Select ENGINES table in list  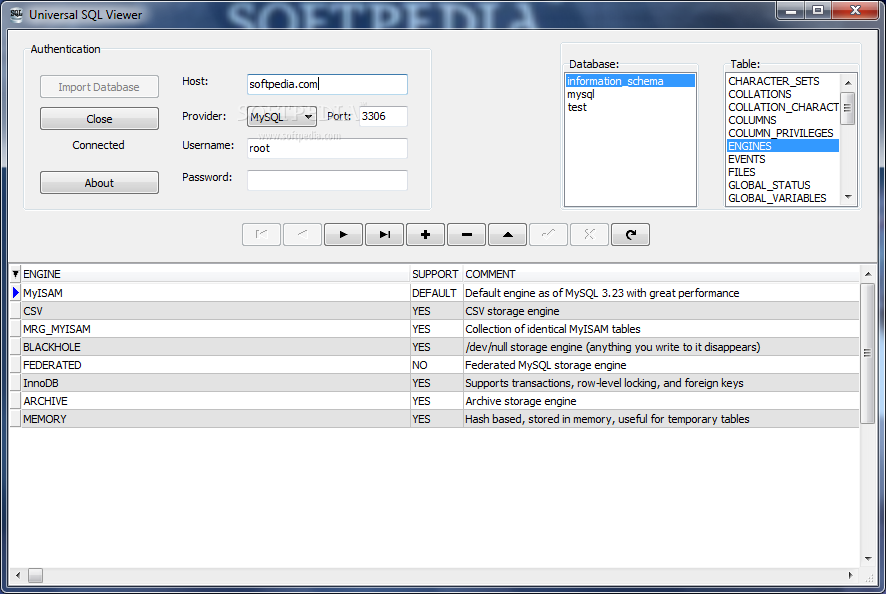783,146
